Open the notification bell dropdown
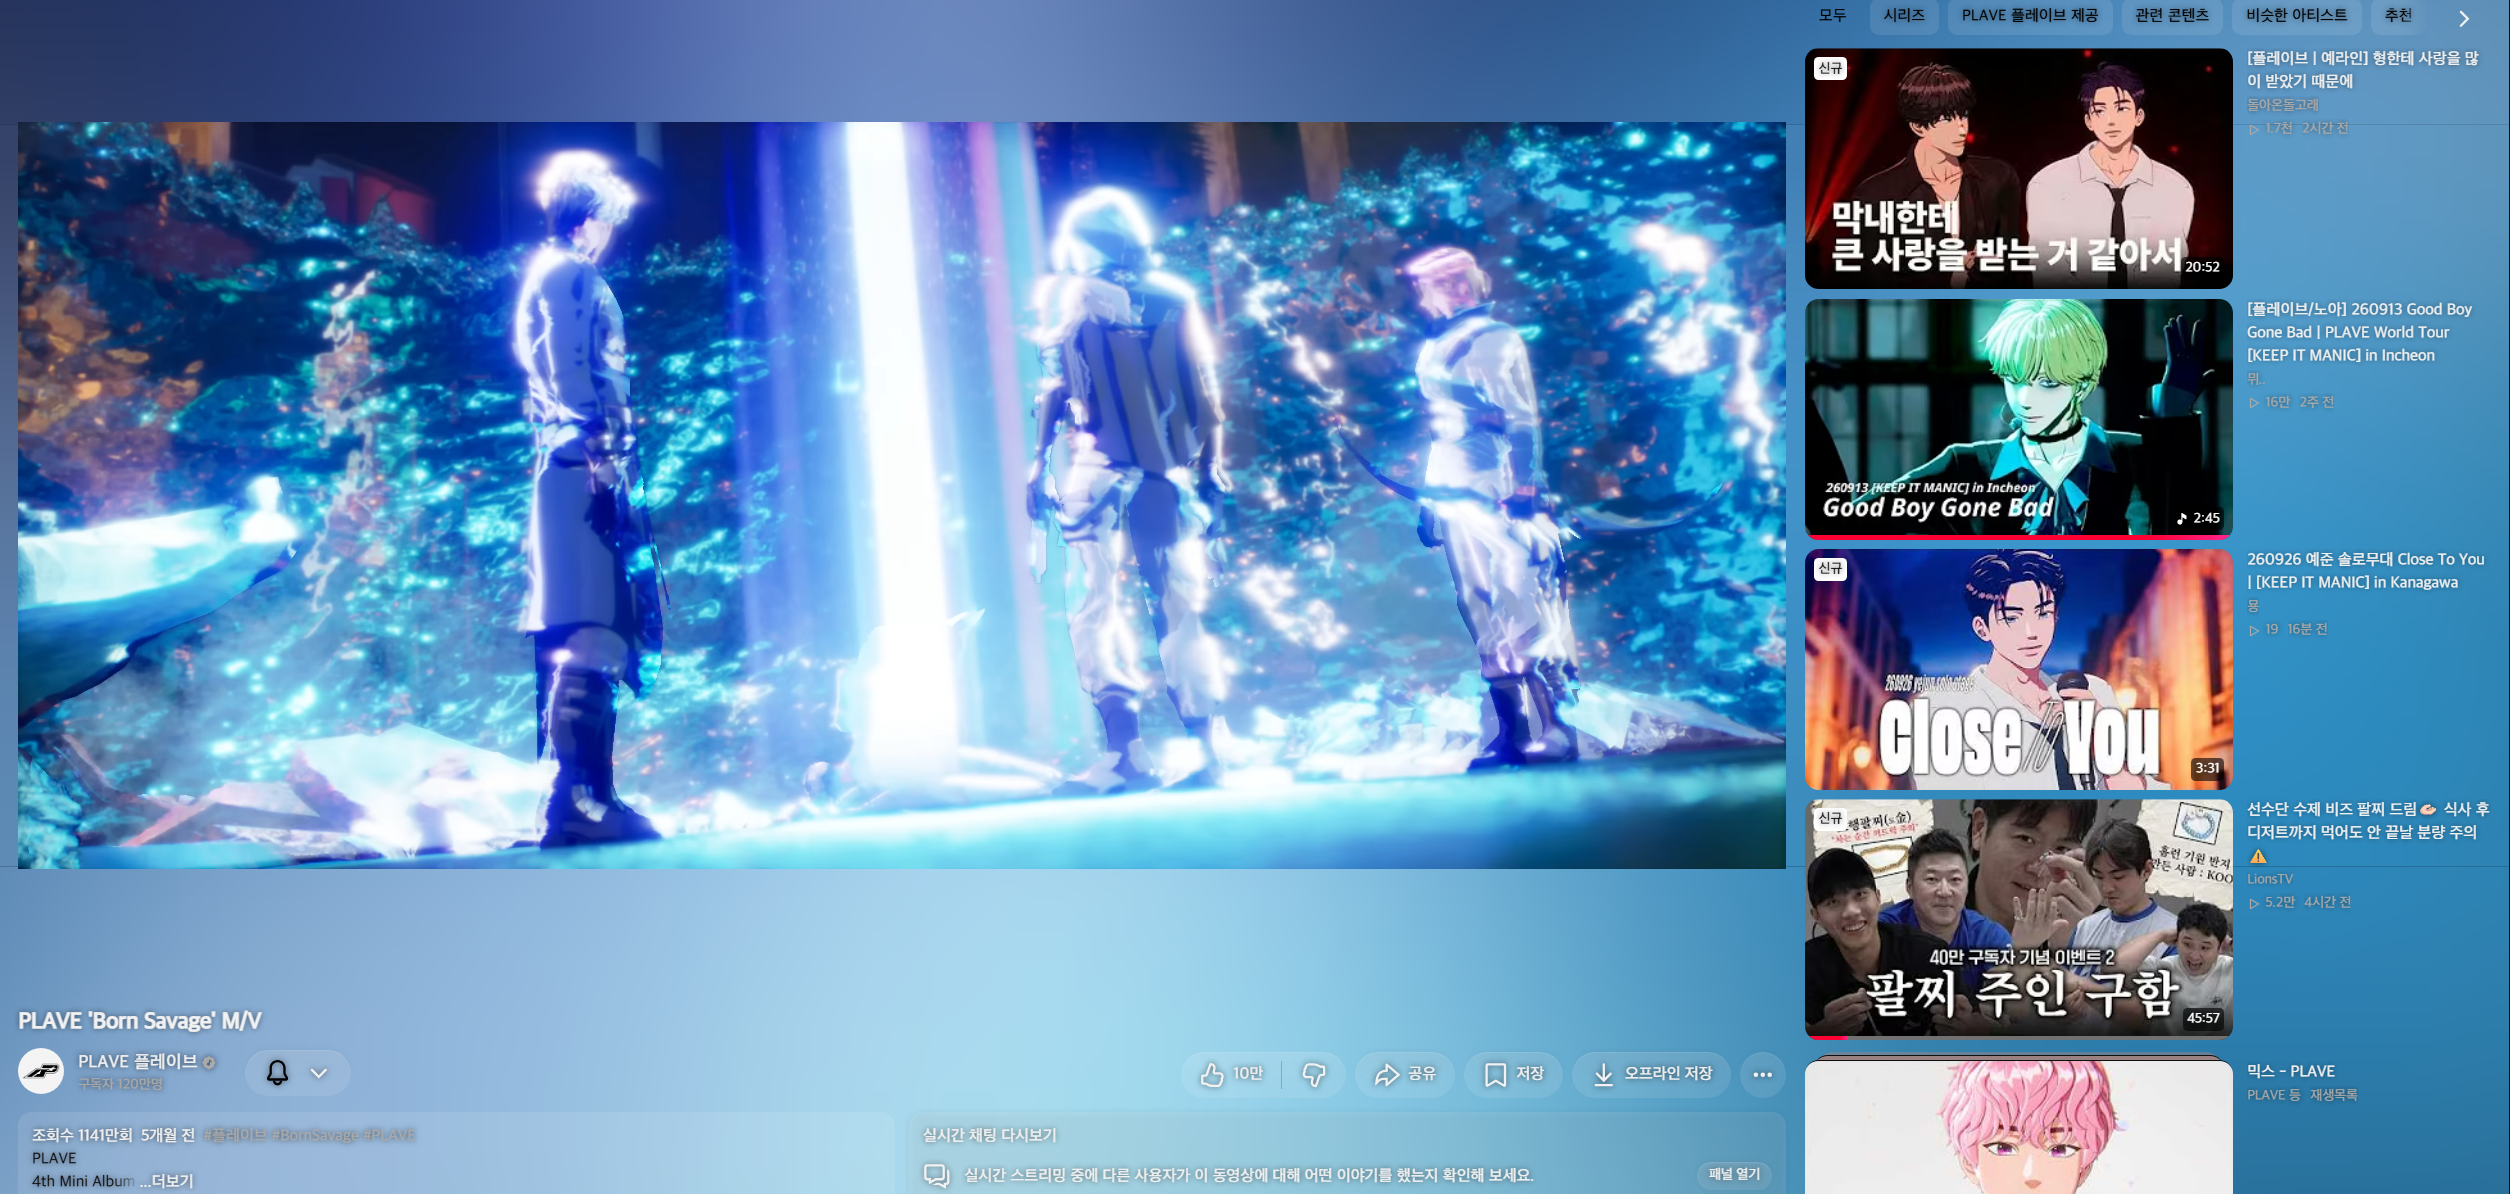 coord(298,1073)
